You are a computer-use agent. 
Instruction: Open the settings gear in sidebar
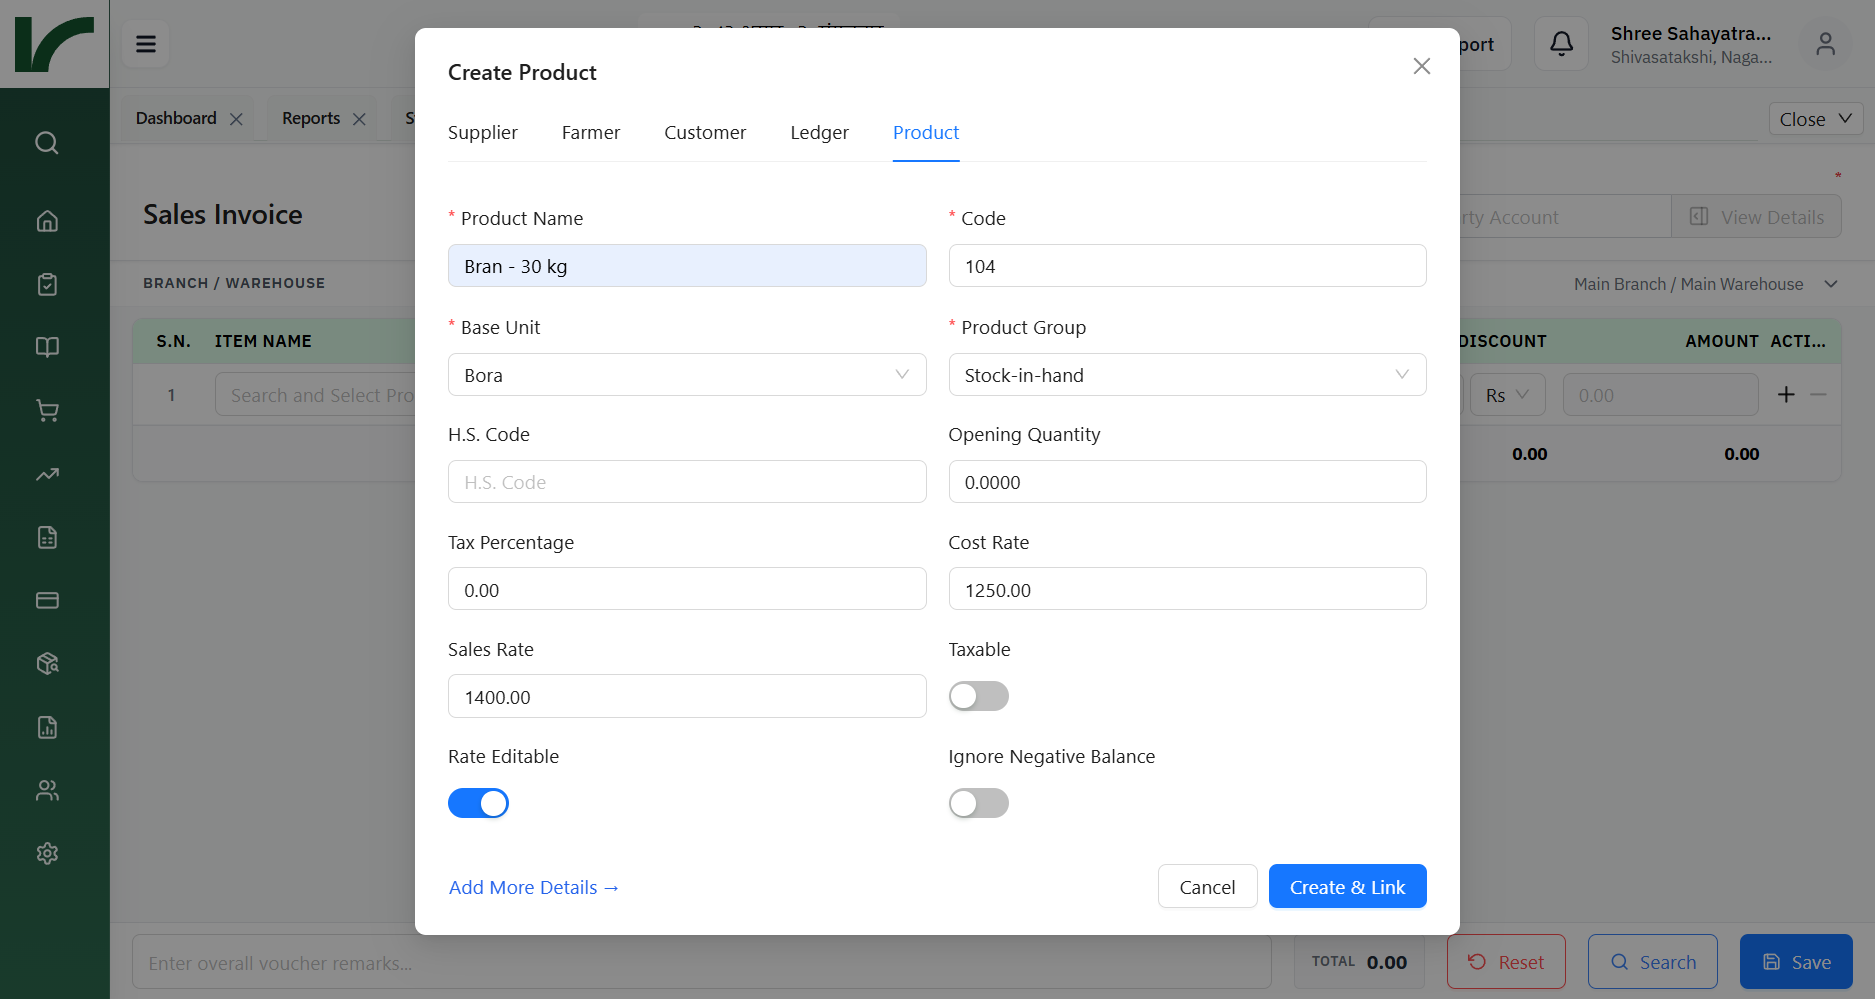click(47, 853)
